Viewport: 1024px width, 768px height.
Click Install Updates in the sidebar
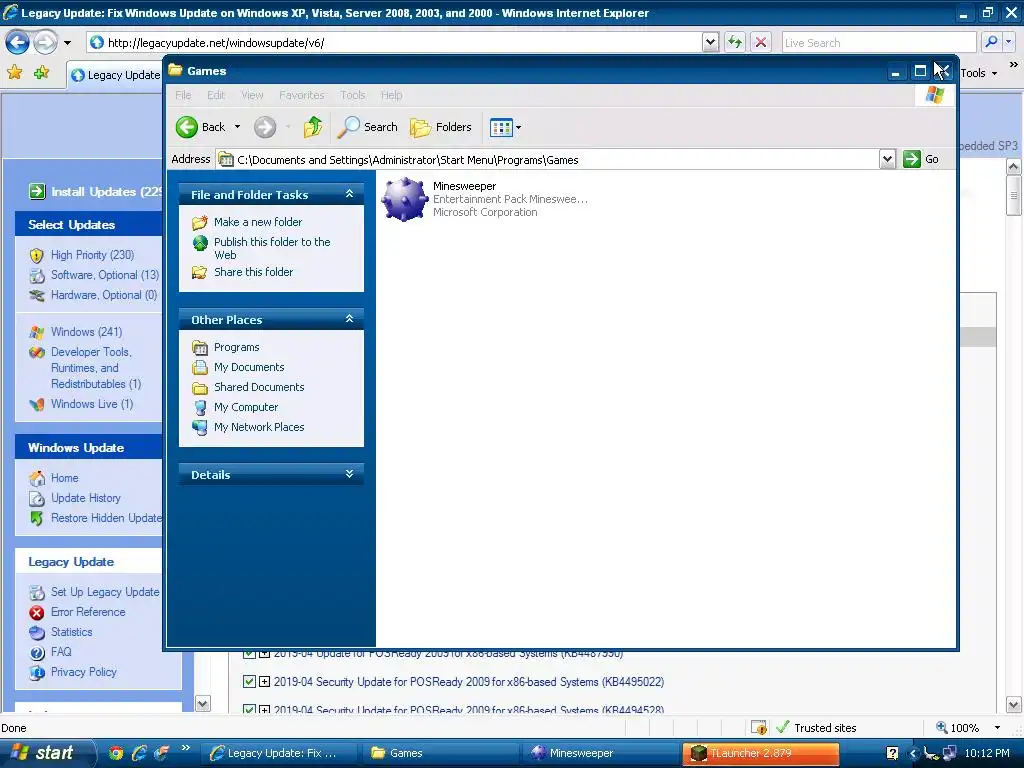[x=95, y=191]
